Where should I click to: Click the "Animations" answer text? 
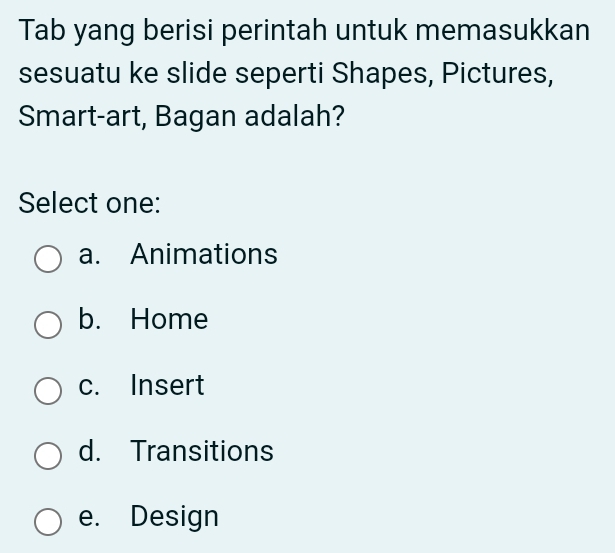click(x=204, y=255)
